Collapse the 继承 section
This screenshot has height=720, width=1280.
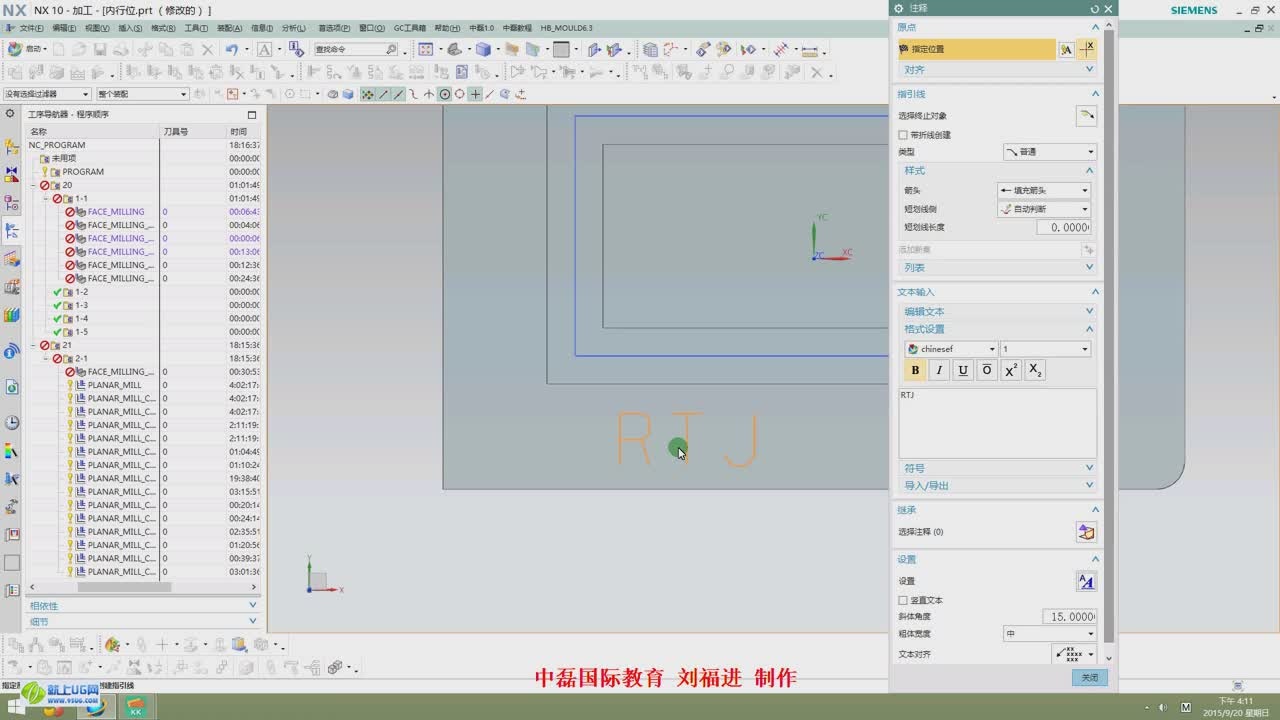click(1095, 510)
